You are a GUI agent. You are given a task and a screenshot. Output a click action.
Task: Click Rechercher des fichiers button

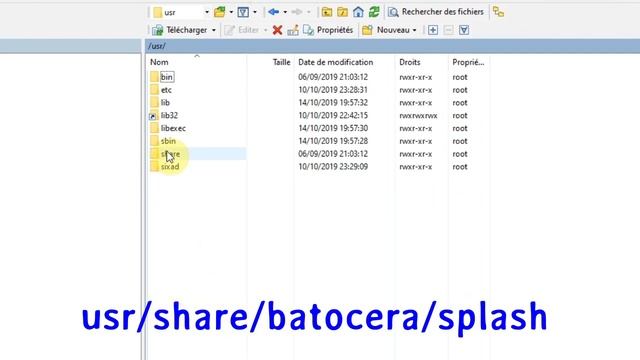(x=436, y=12)
